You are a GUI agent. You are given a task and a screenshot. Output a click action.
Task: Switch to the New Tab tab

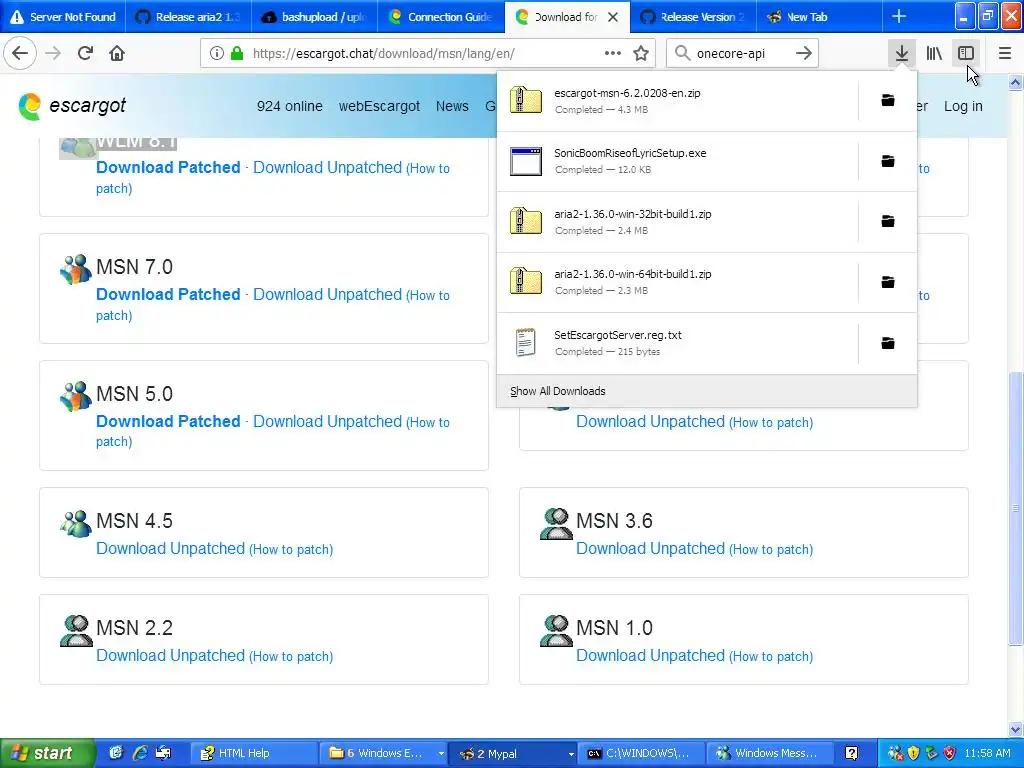[x=820, y=17]
